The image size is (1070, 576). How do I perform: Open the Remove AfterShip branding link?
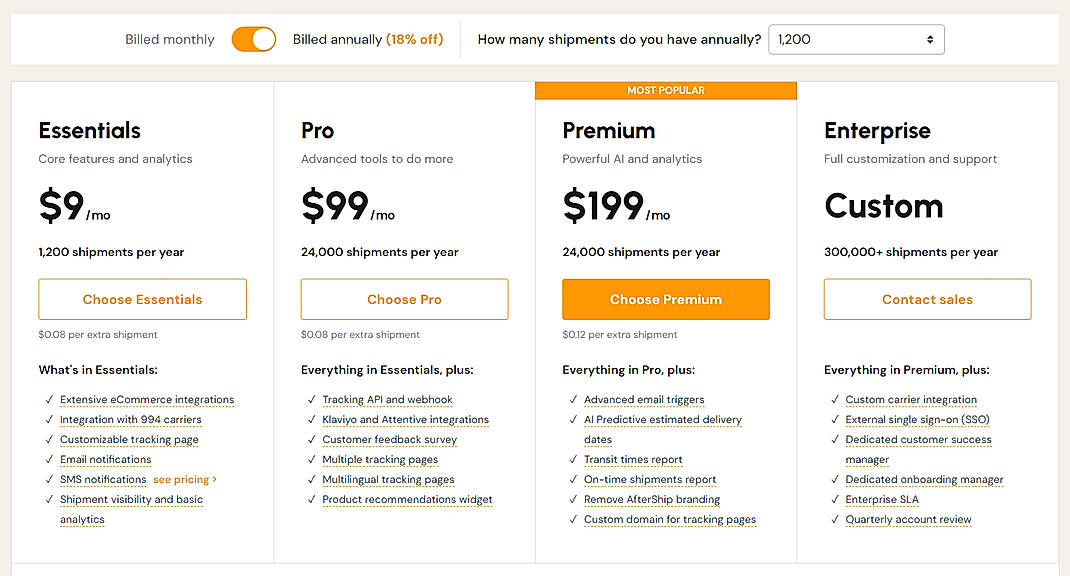point(651,499)
